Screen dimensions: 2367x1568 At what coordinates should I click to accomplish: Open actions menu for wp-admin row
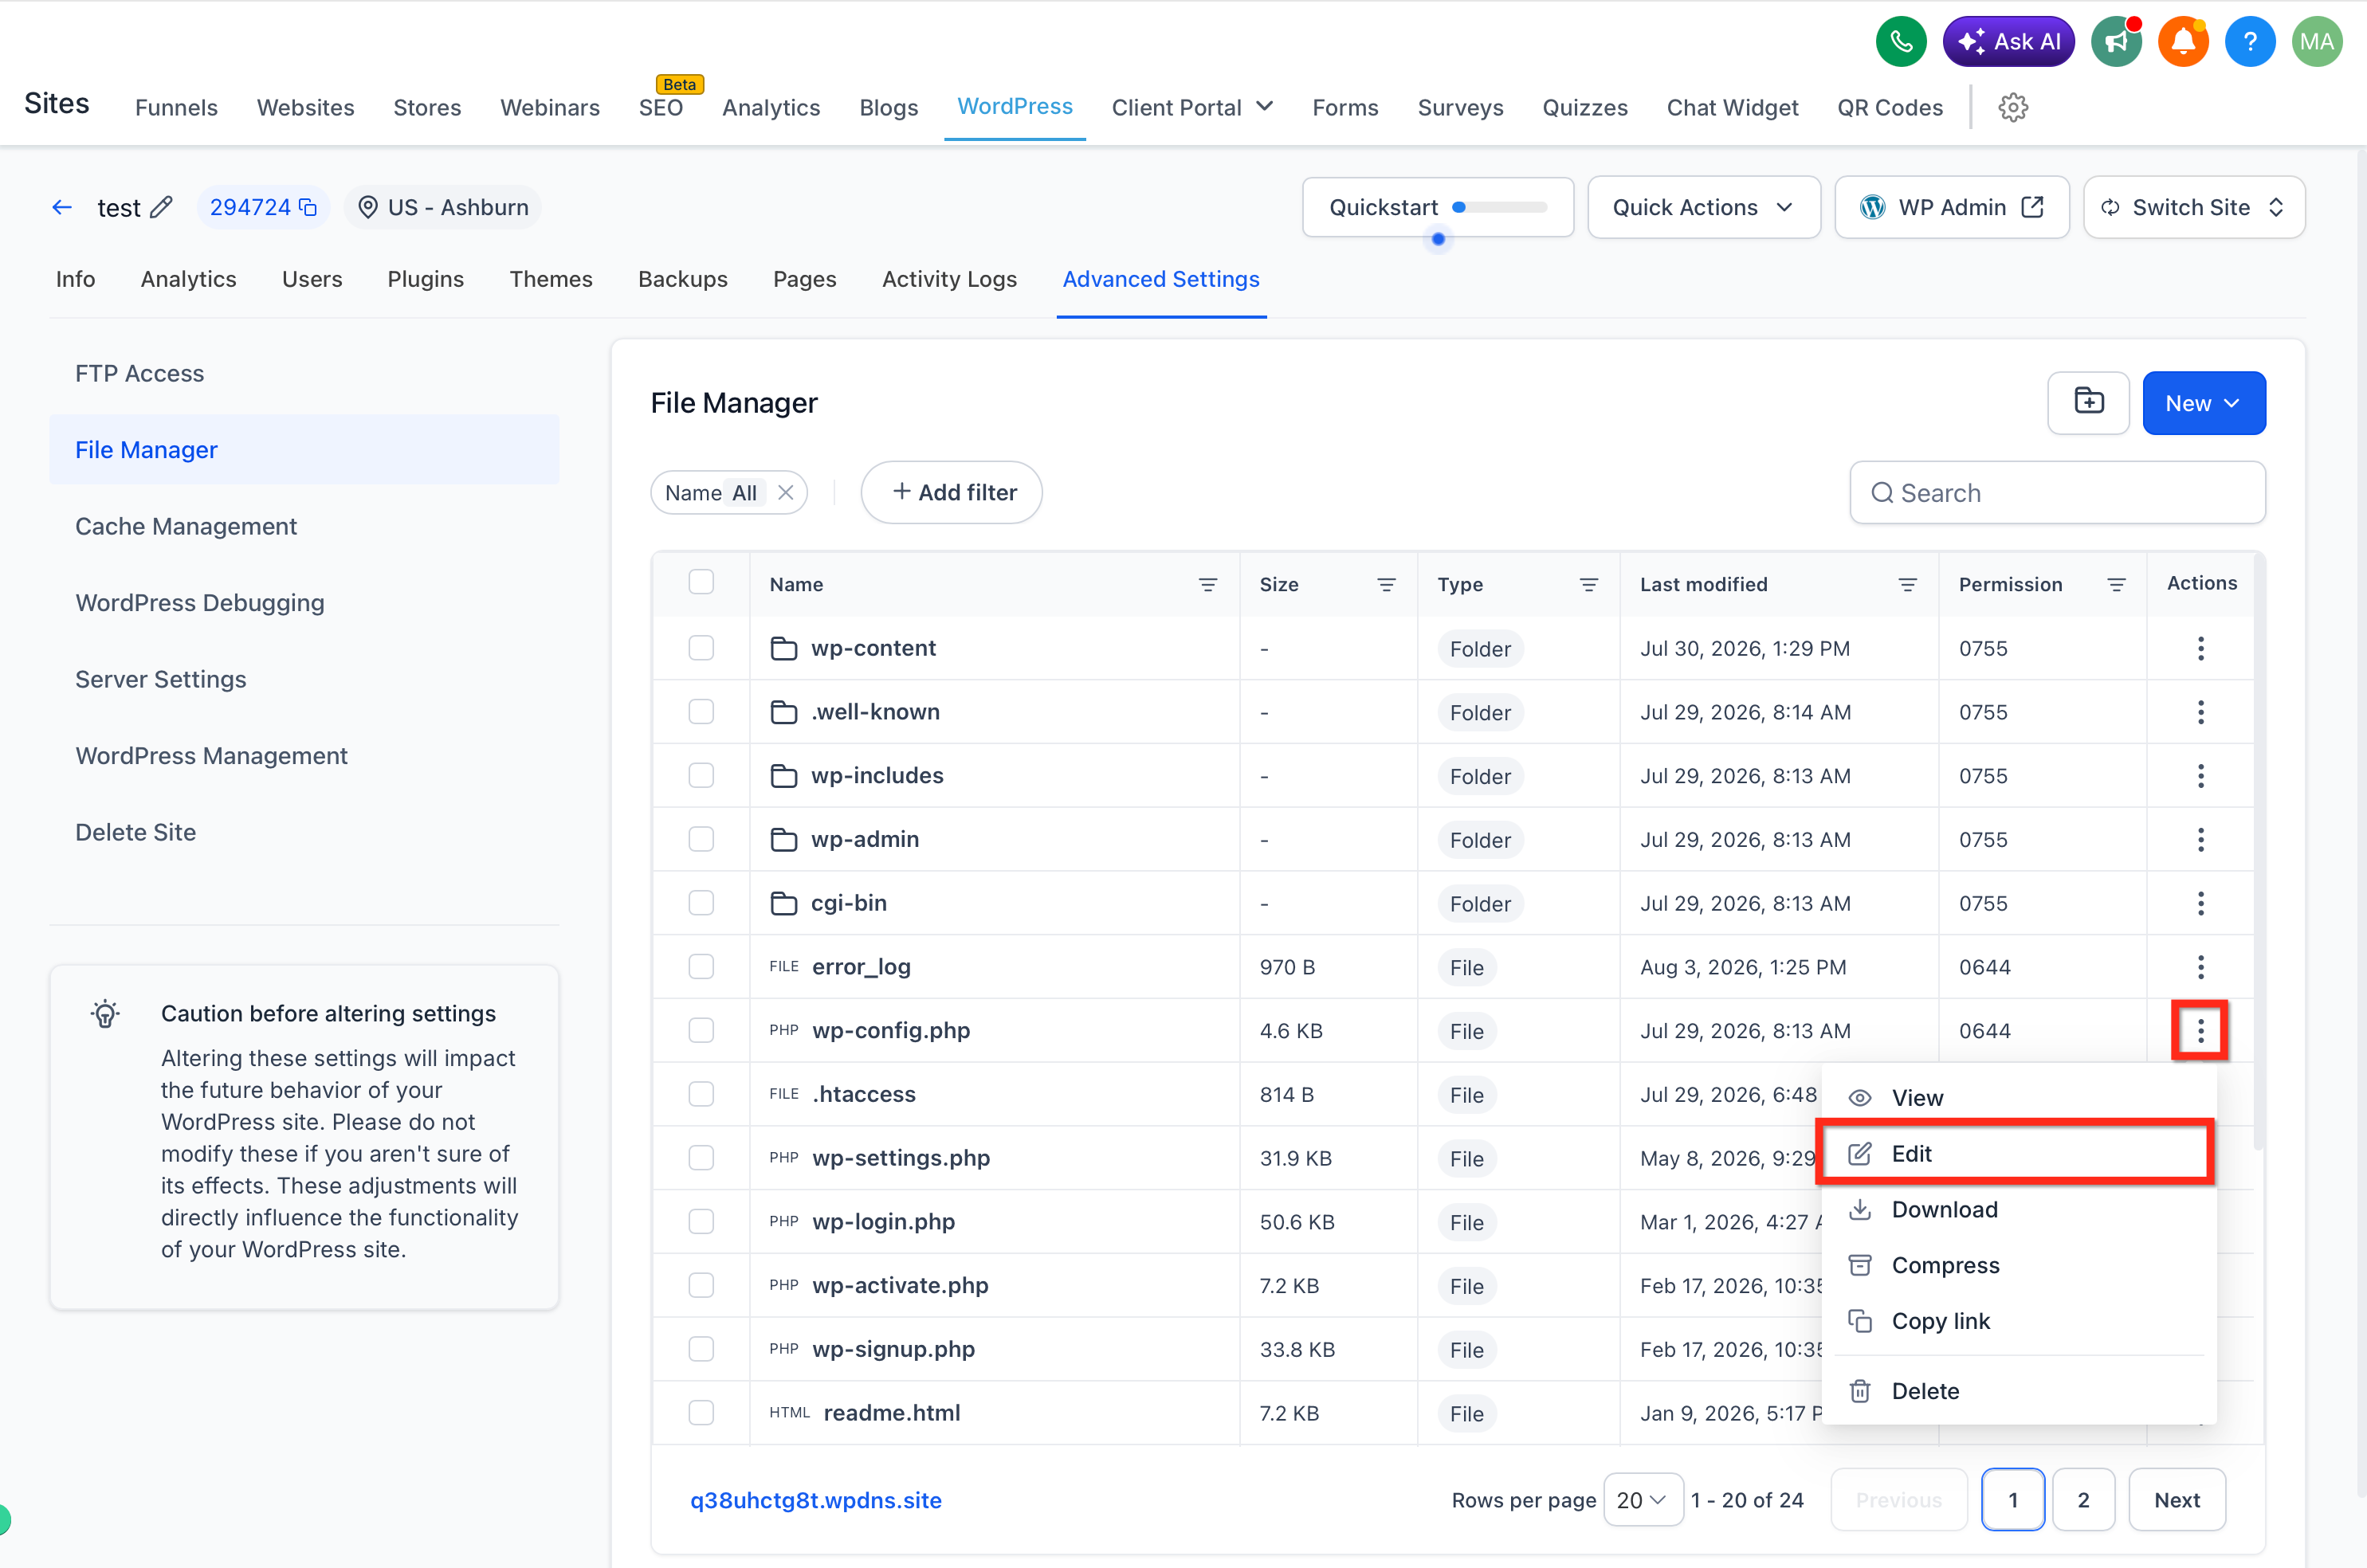tap(2200, 839)
